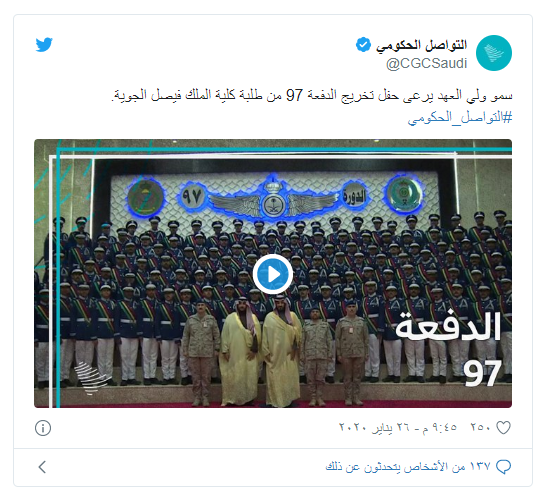Follow the hashtag #التواصل_الحكومي
Image resolution: width=541 pixels, height=504 pixels.
coord(460,118)
